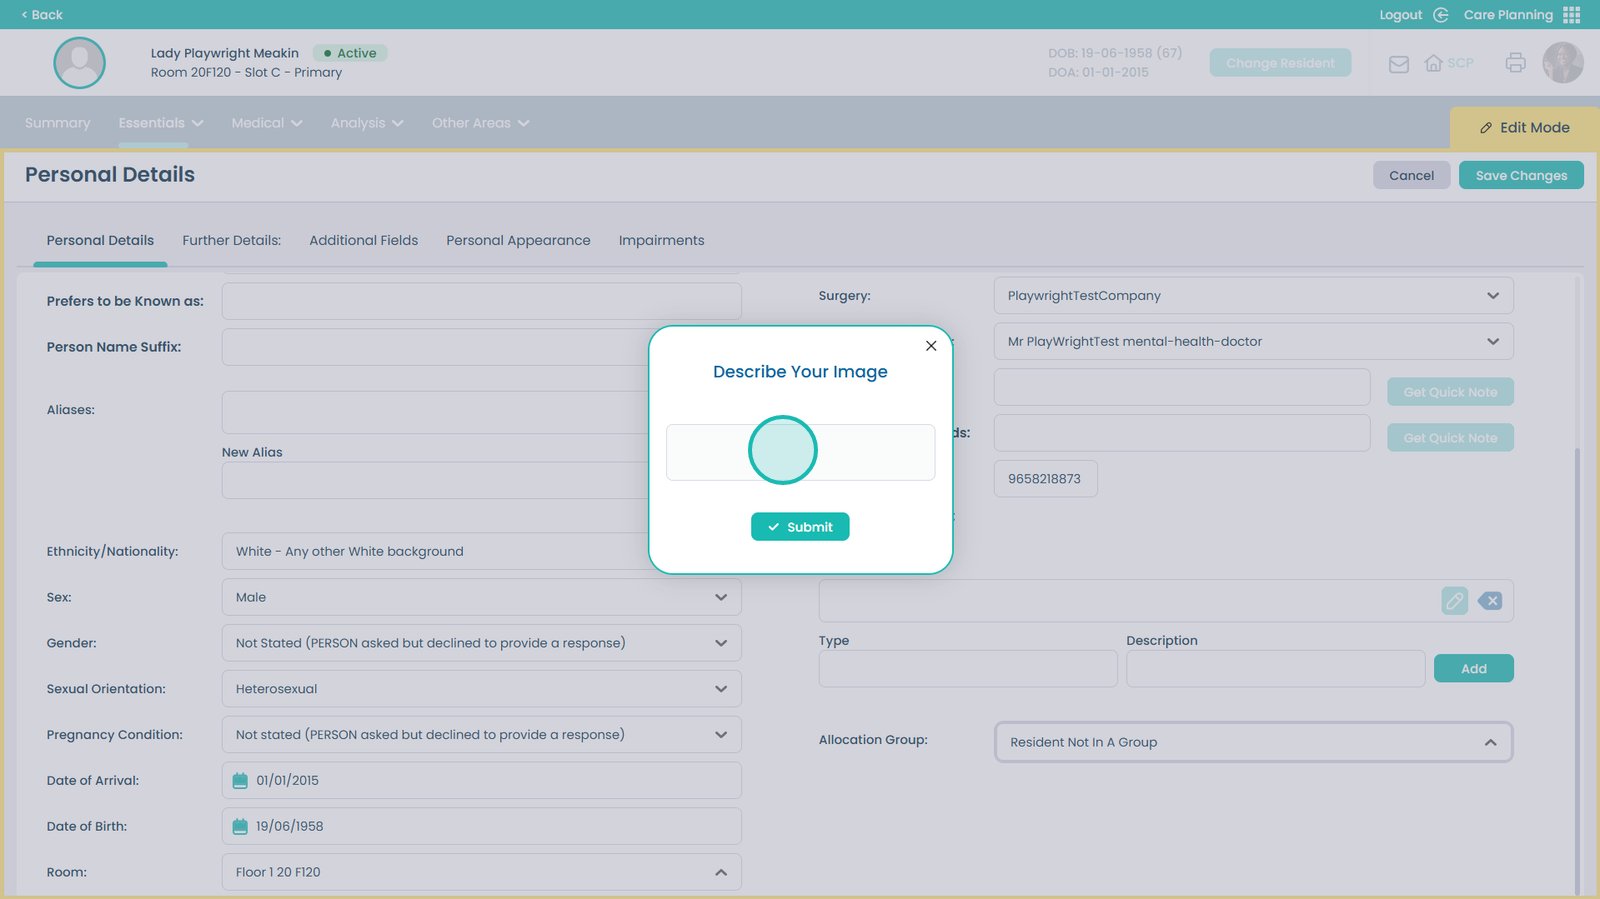This screenshot has height=899, width=1600.
Task: Click the Submit button in dialog
Action: (x=800, y=527)
